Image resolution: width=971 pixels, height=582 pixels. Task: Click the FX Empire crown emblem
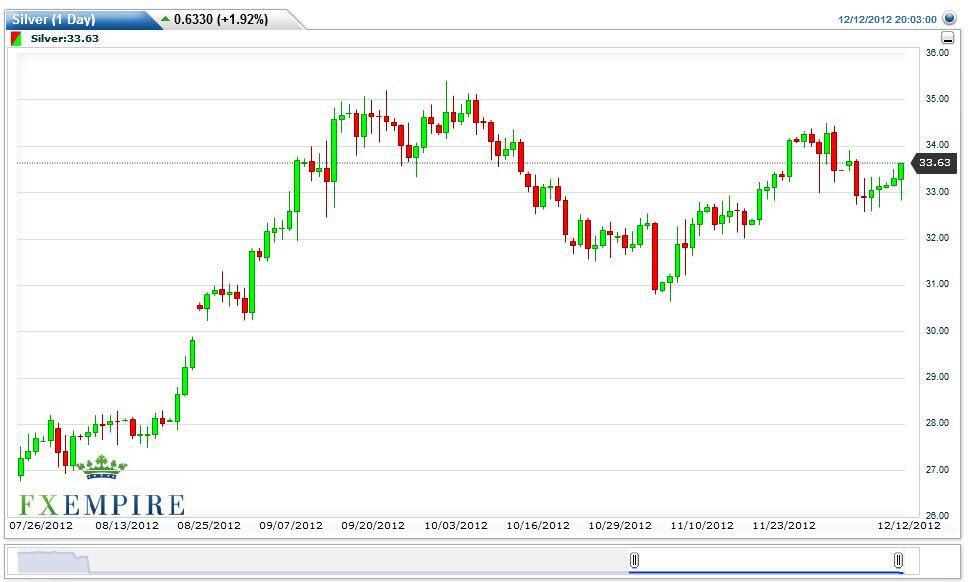click(102, 467)
